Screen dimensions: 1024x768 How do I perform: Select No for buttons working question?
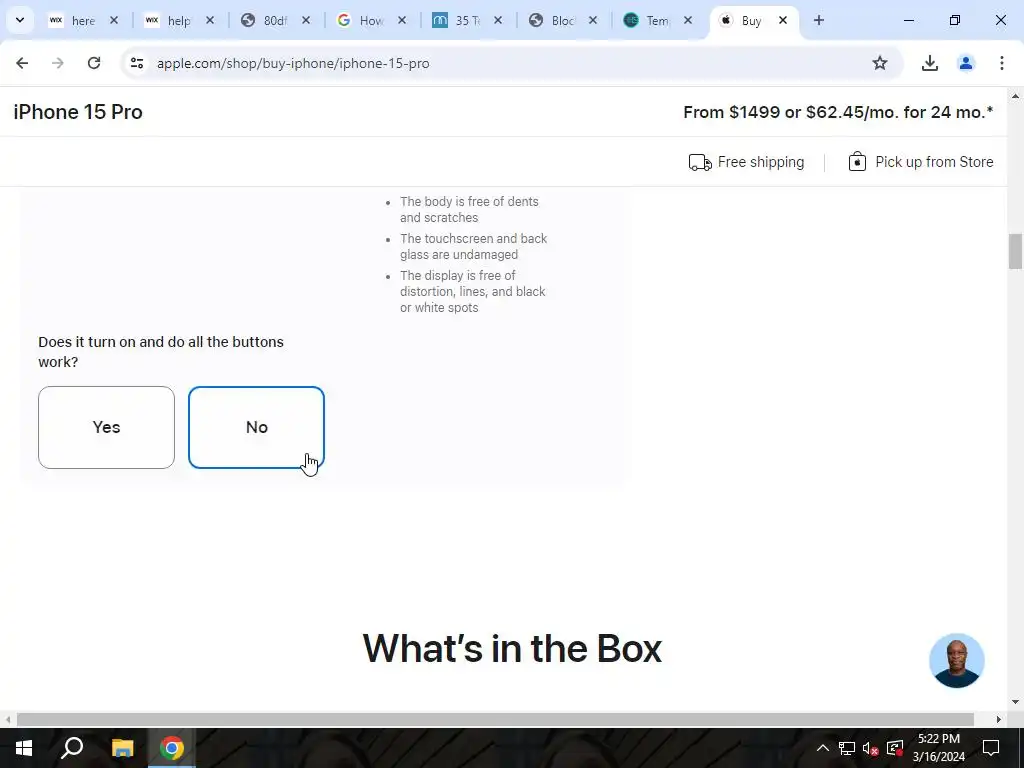coord(256,427)
